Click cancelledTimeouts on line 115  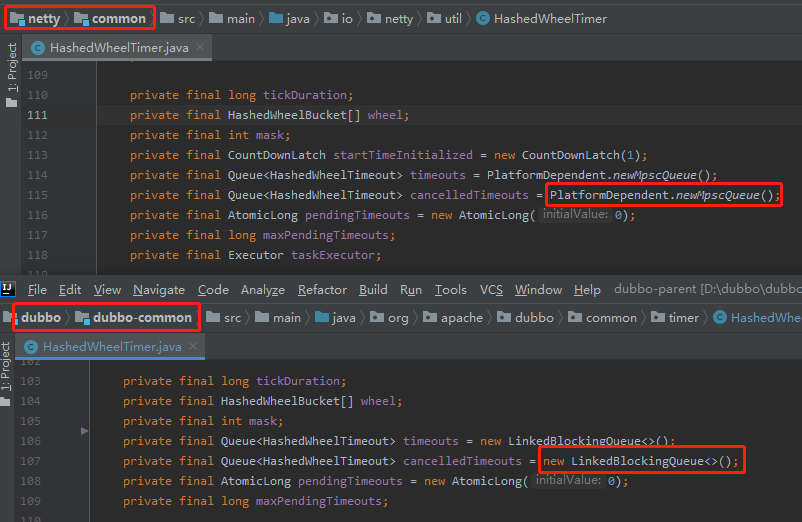pyautogui.click(x=469, y=195)
